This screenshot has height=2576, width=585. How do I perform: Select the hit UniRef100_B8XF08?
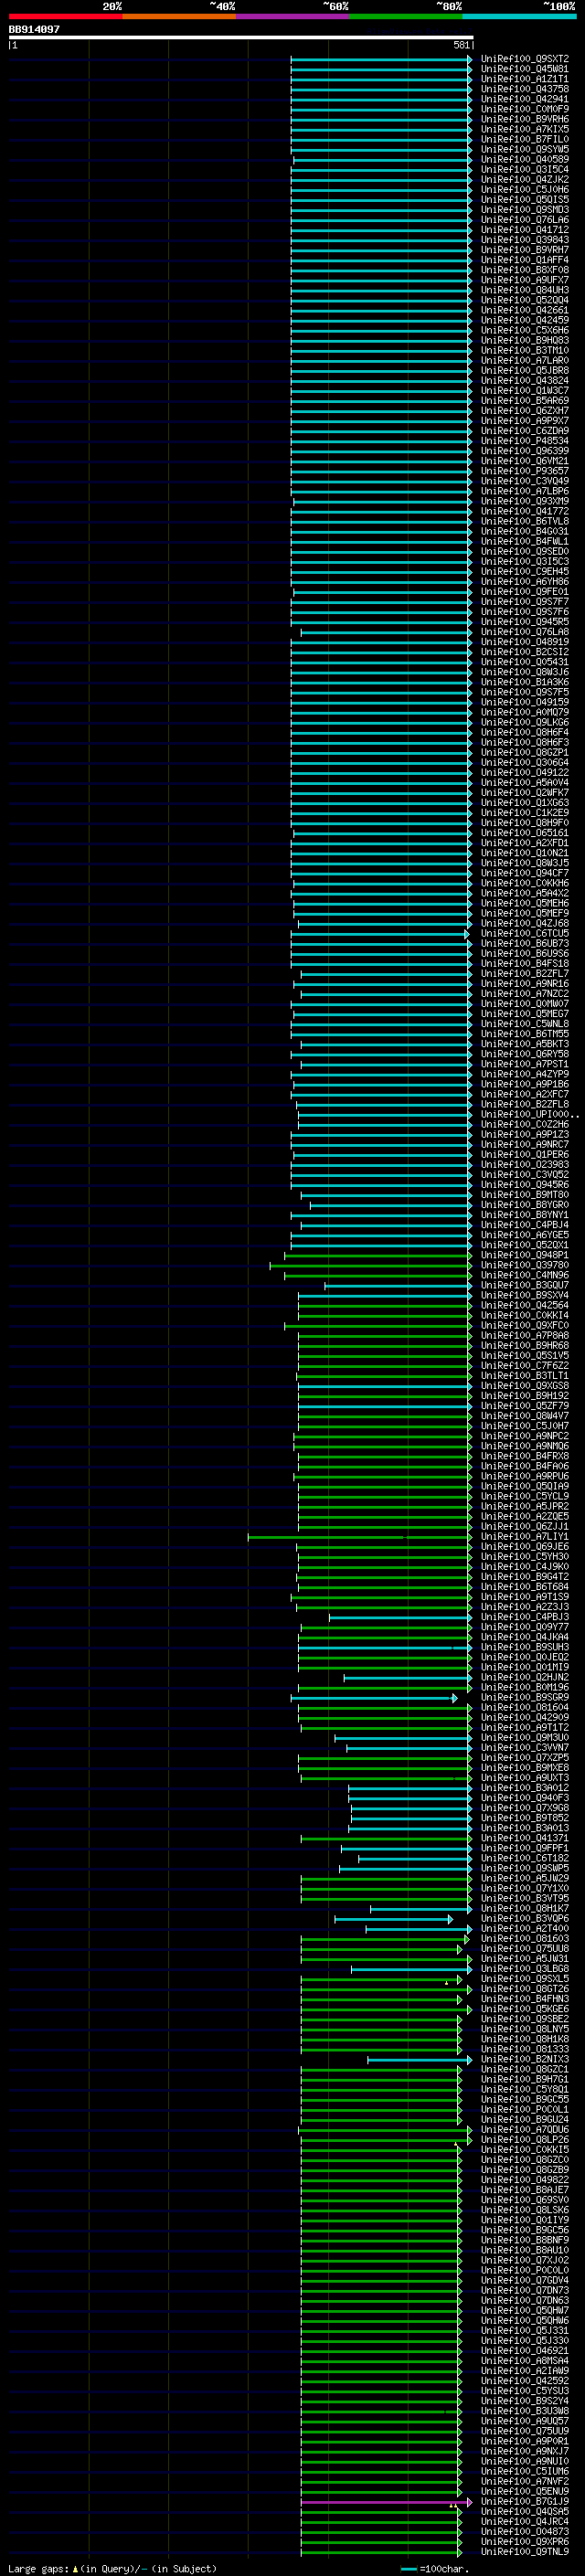click(x=524, y=269)
